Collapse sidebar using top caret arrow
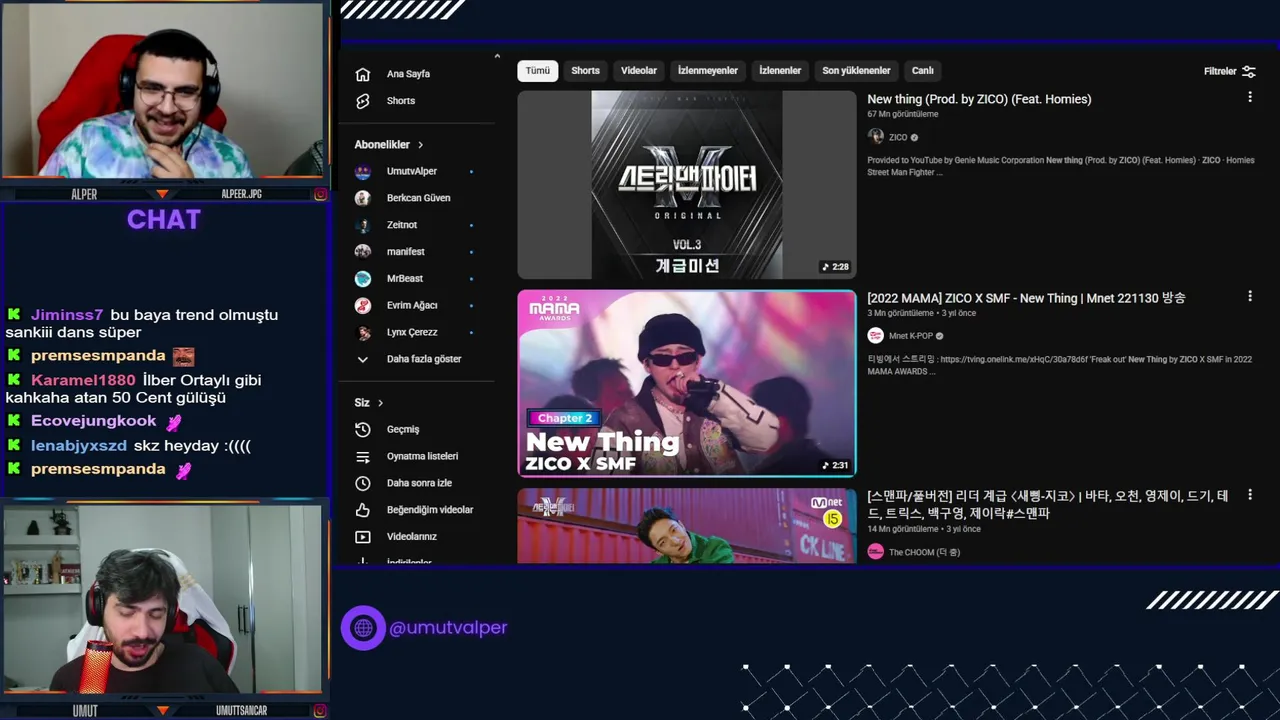 (497, 56)
